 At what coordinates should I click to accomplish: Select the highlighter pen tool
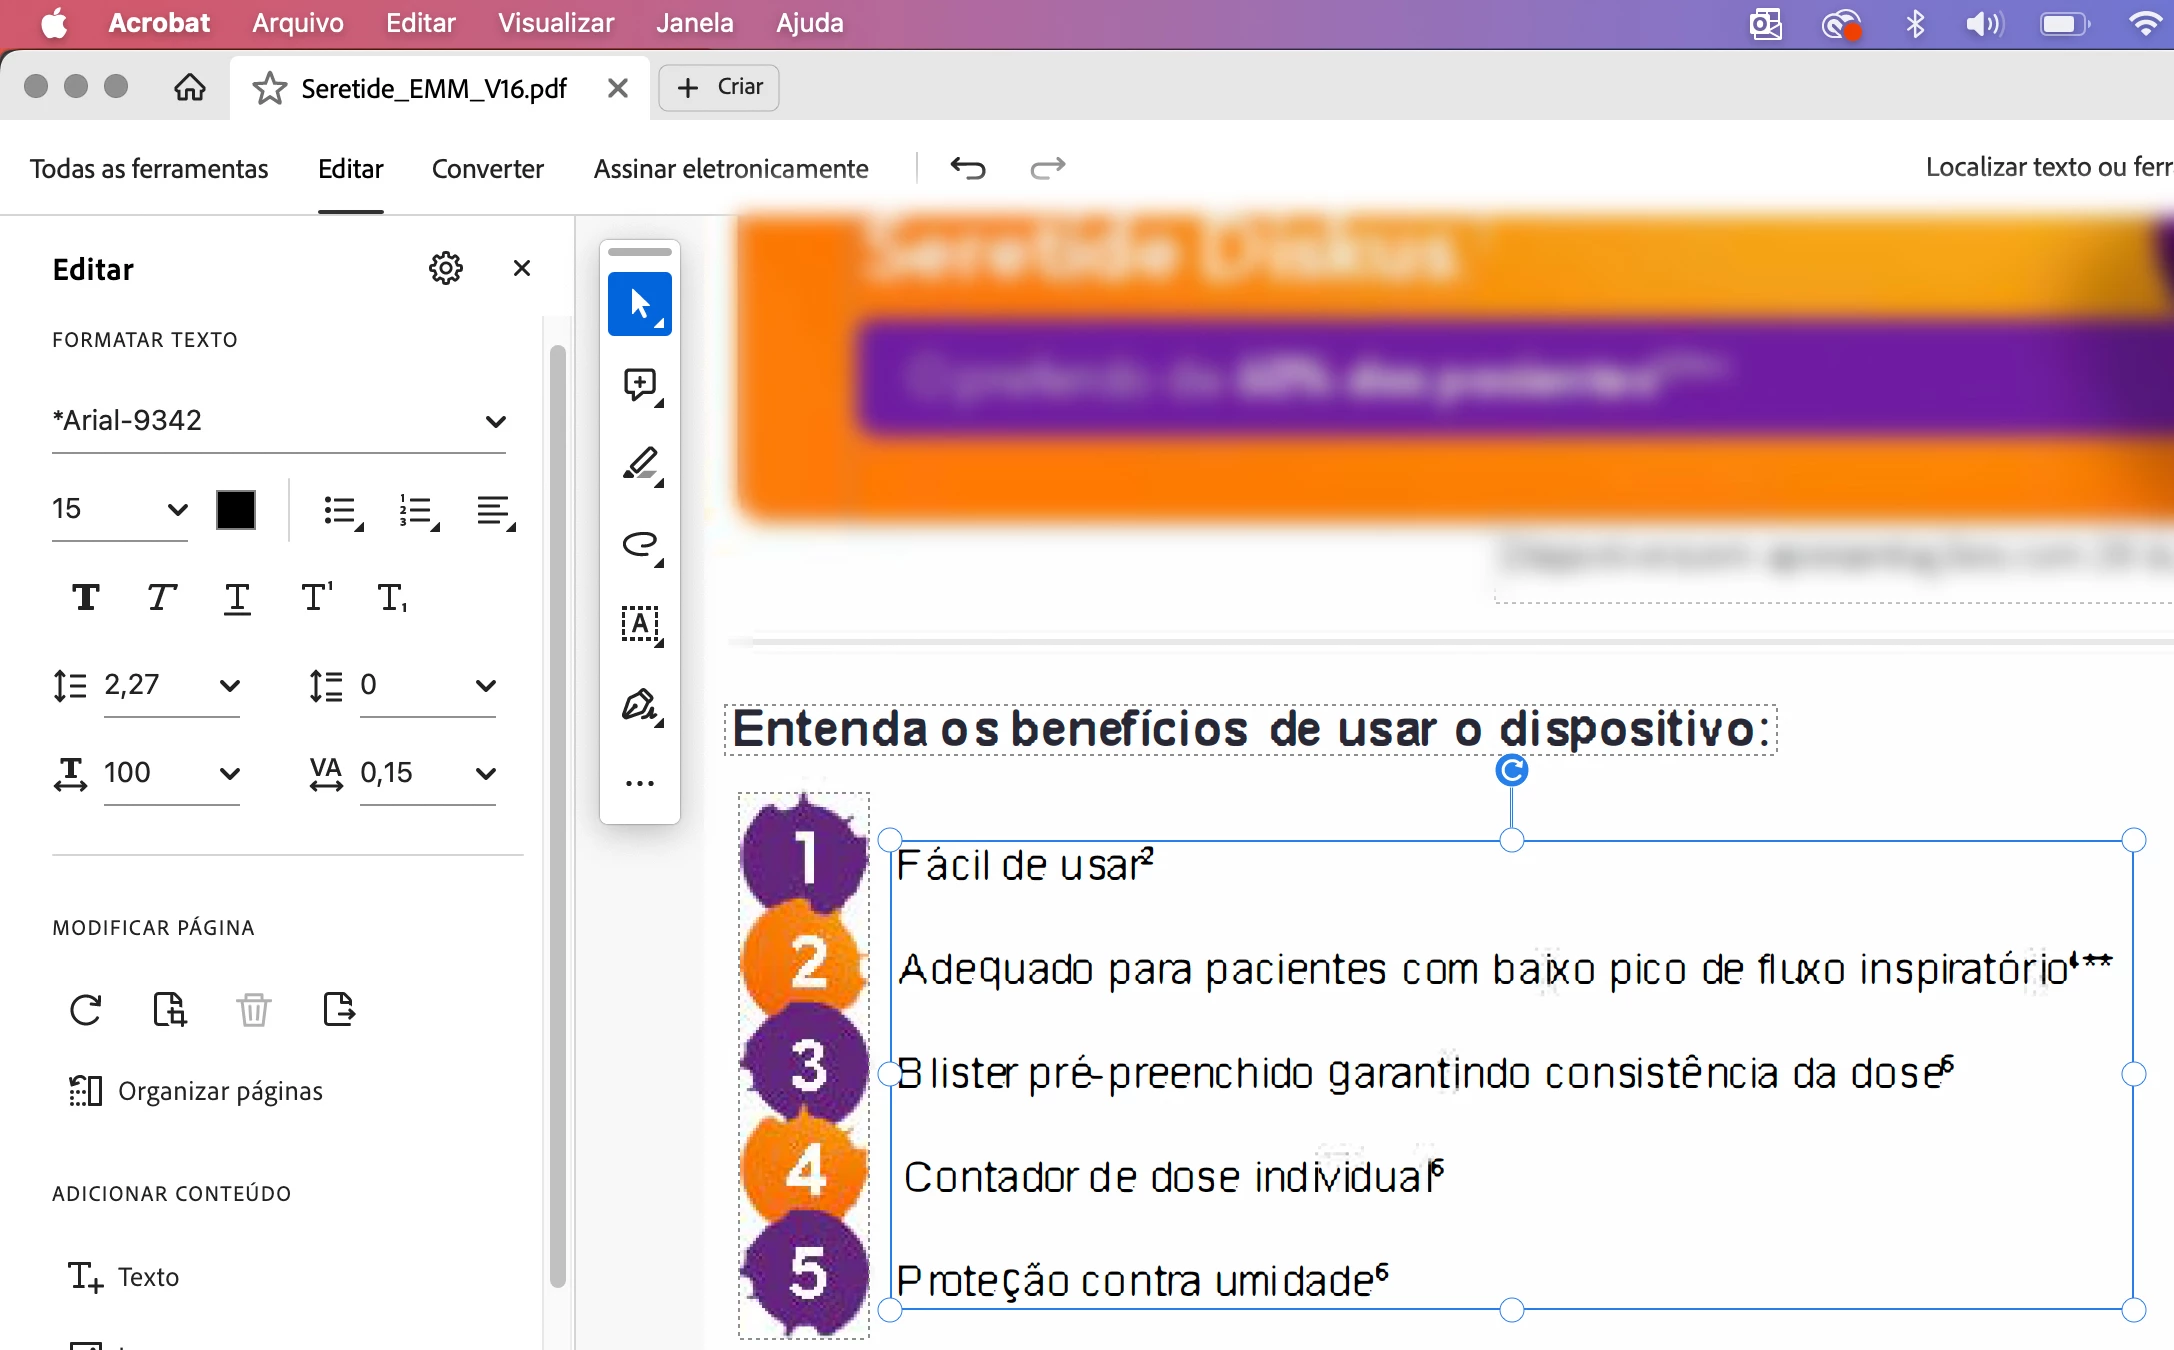point(639,465)
